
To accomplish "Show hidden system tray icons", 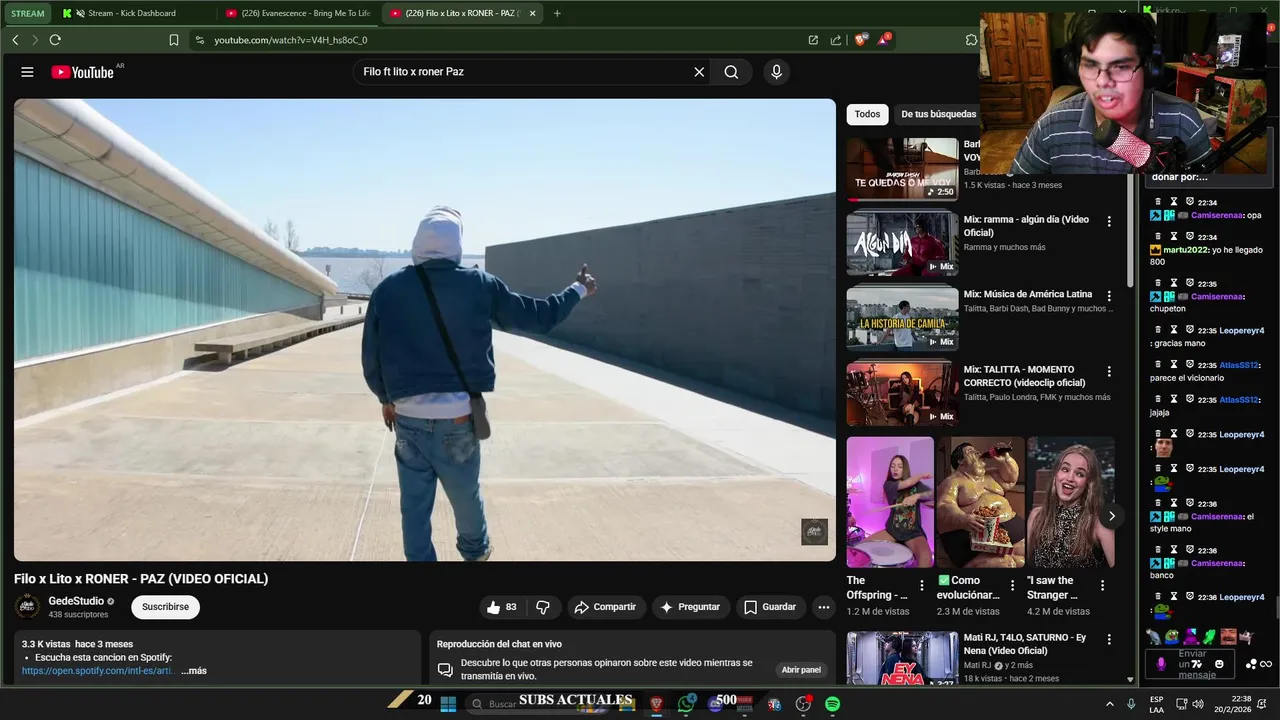I will pyautogui.click(x=1109, y=704).
